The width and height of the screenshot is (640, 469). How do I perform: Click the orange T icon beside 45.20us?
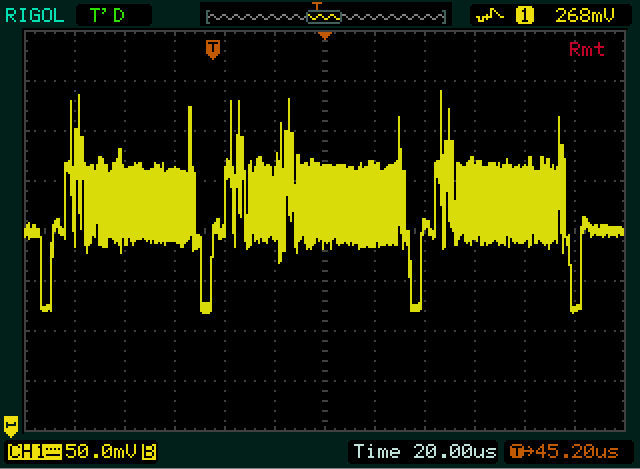click(516, 452)
